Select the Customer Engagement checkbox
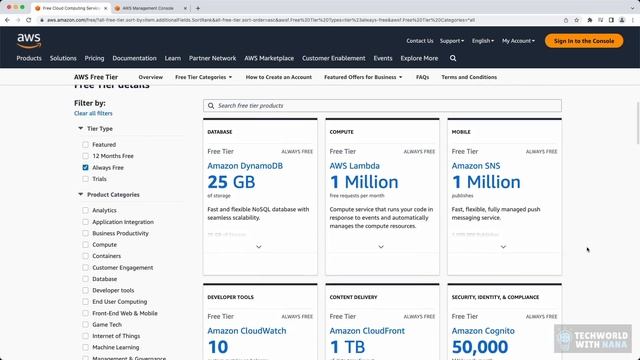Image resolution: width=640 pixels, height=360 pixels. tap(85, 267)
